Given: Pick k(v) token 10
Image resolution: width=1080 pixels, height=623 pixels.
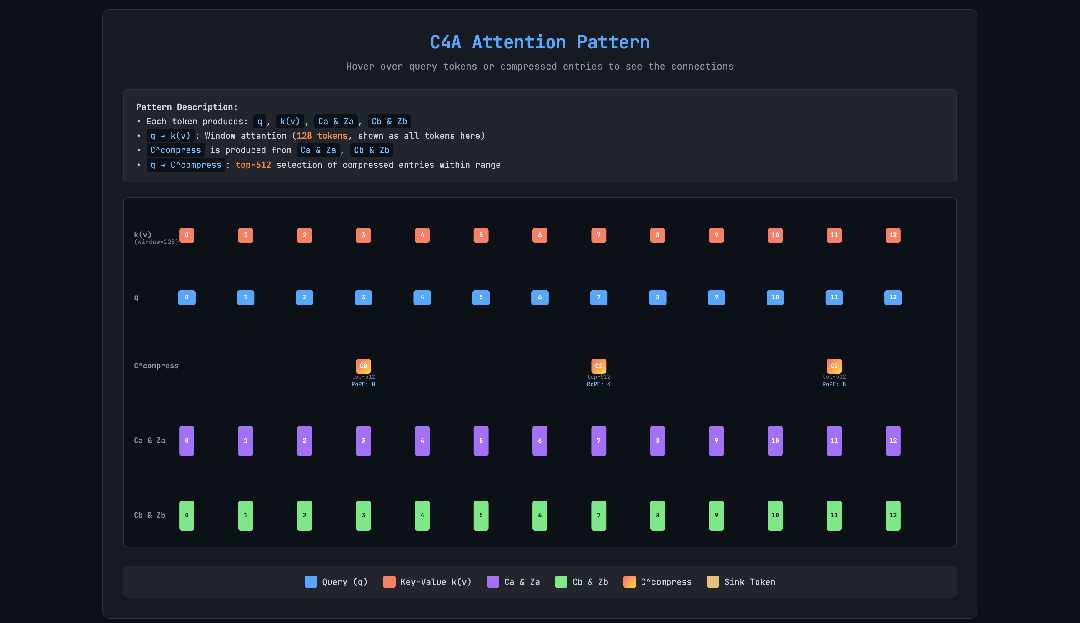Looking at the screenshot, I should pyautogui.click(x=776, y=235).
